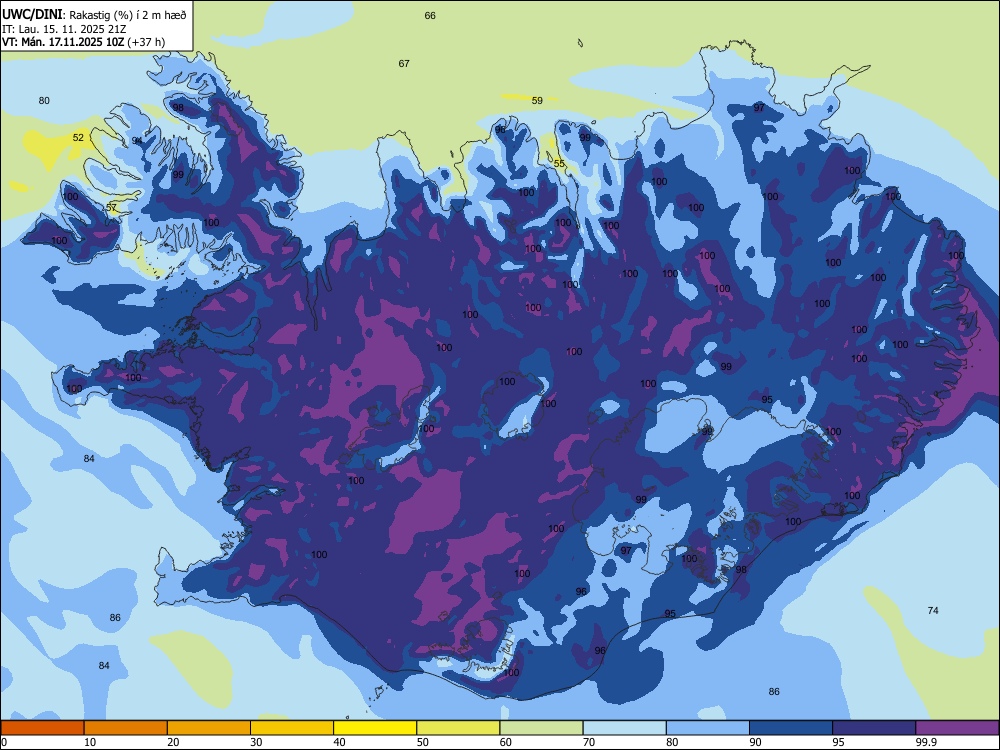The width and height of the screenshot is (1000, 750).
Task: Click the humidity value 66 on the map
Action: point(430,15)
